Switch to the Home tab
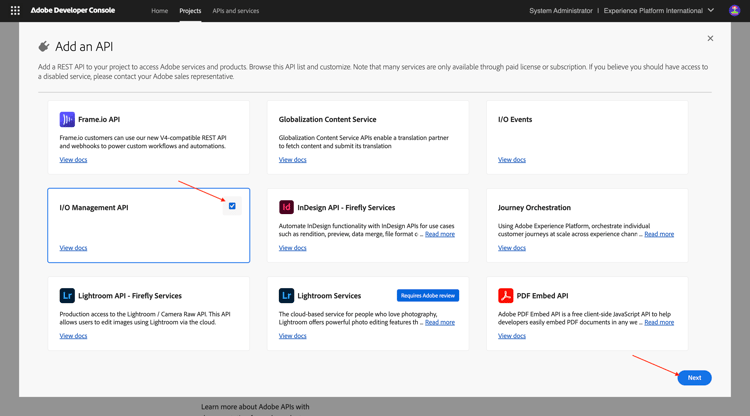Viewport: 750px width, 416px height. click(159, 11)
